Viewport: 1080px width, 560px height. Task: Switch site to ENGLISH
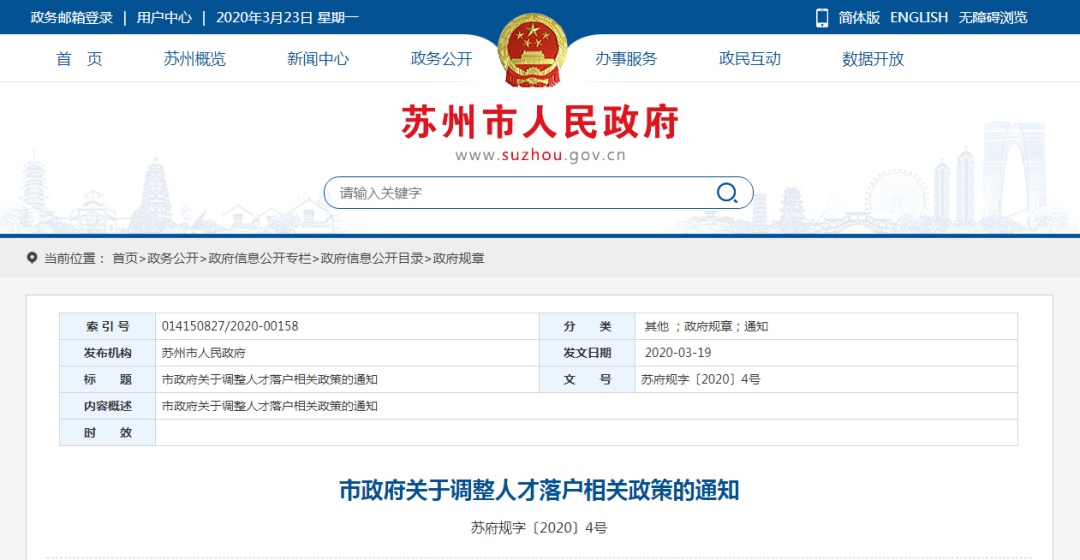click(x=919, y=18)
